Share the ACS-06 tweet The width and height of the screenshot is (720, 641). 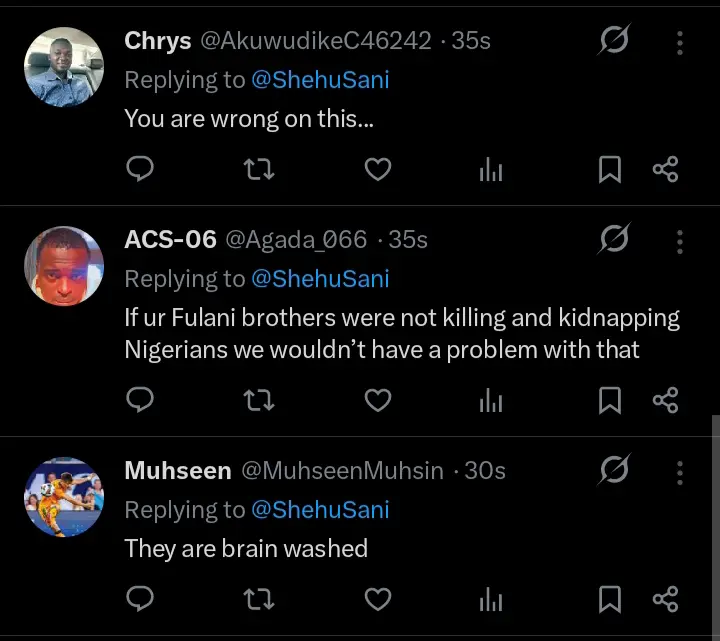click(x=666, y=401)
